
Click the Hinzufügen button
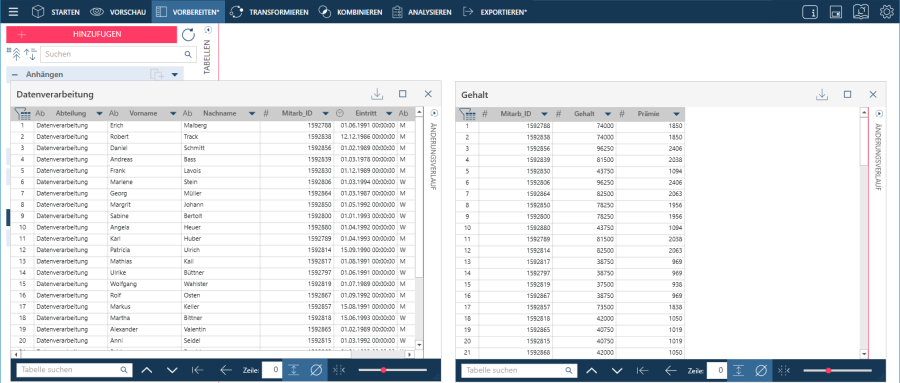coord(91,34)
